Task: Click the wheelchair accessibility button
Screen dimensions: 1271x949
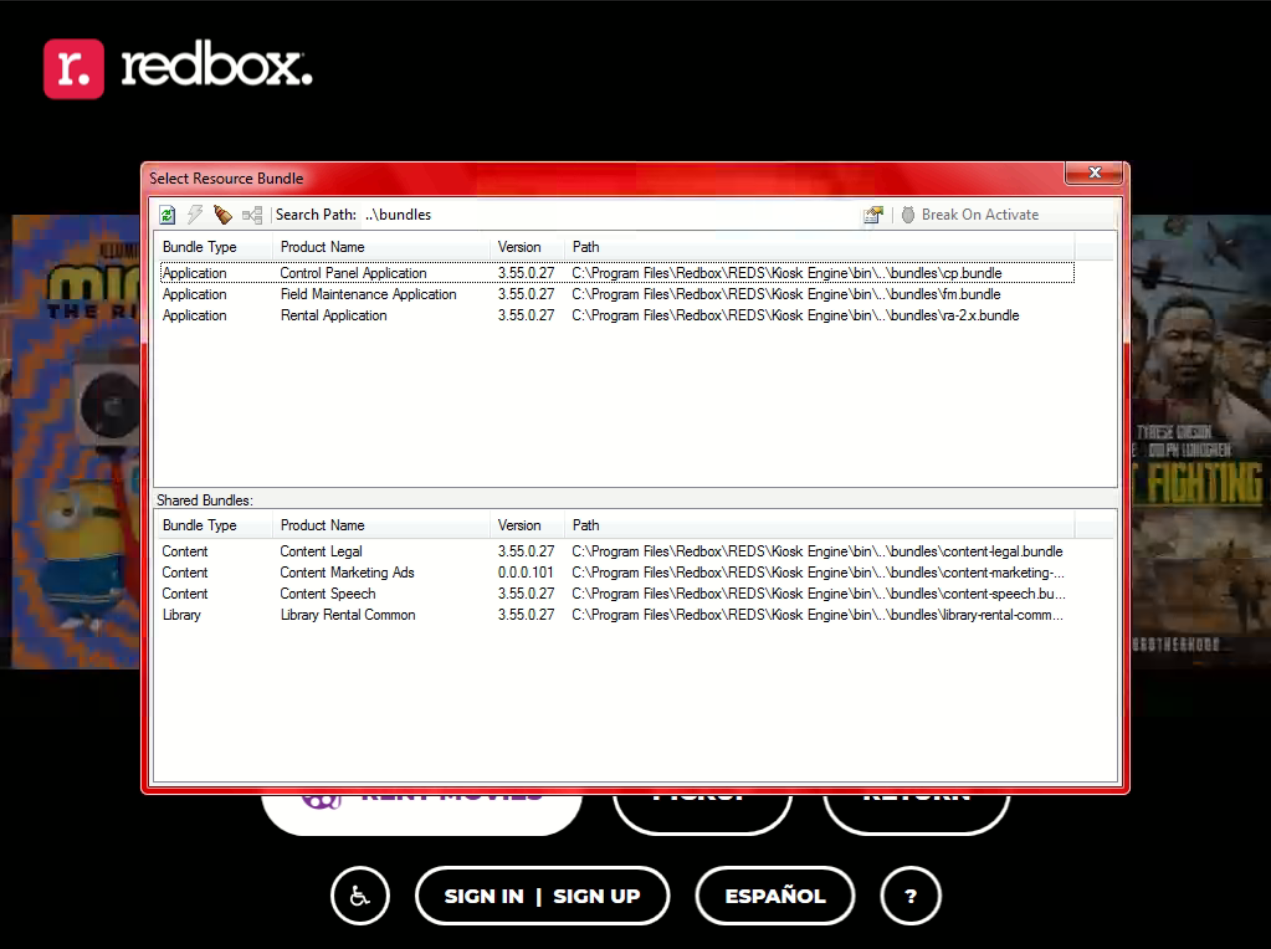Action: [x=360, y=896]
